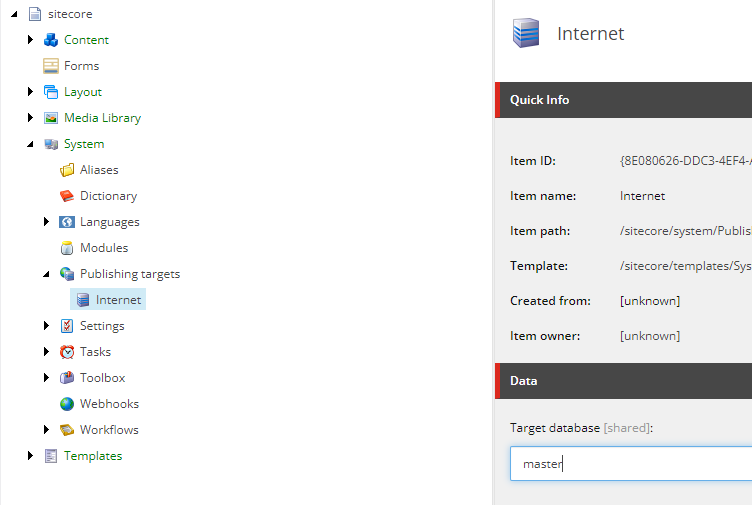The height and width of the screenshot is (505, 752).
Task: Select the Dictionary red book icon
Action: [x=67, y=196]
